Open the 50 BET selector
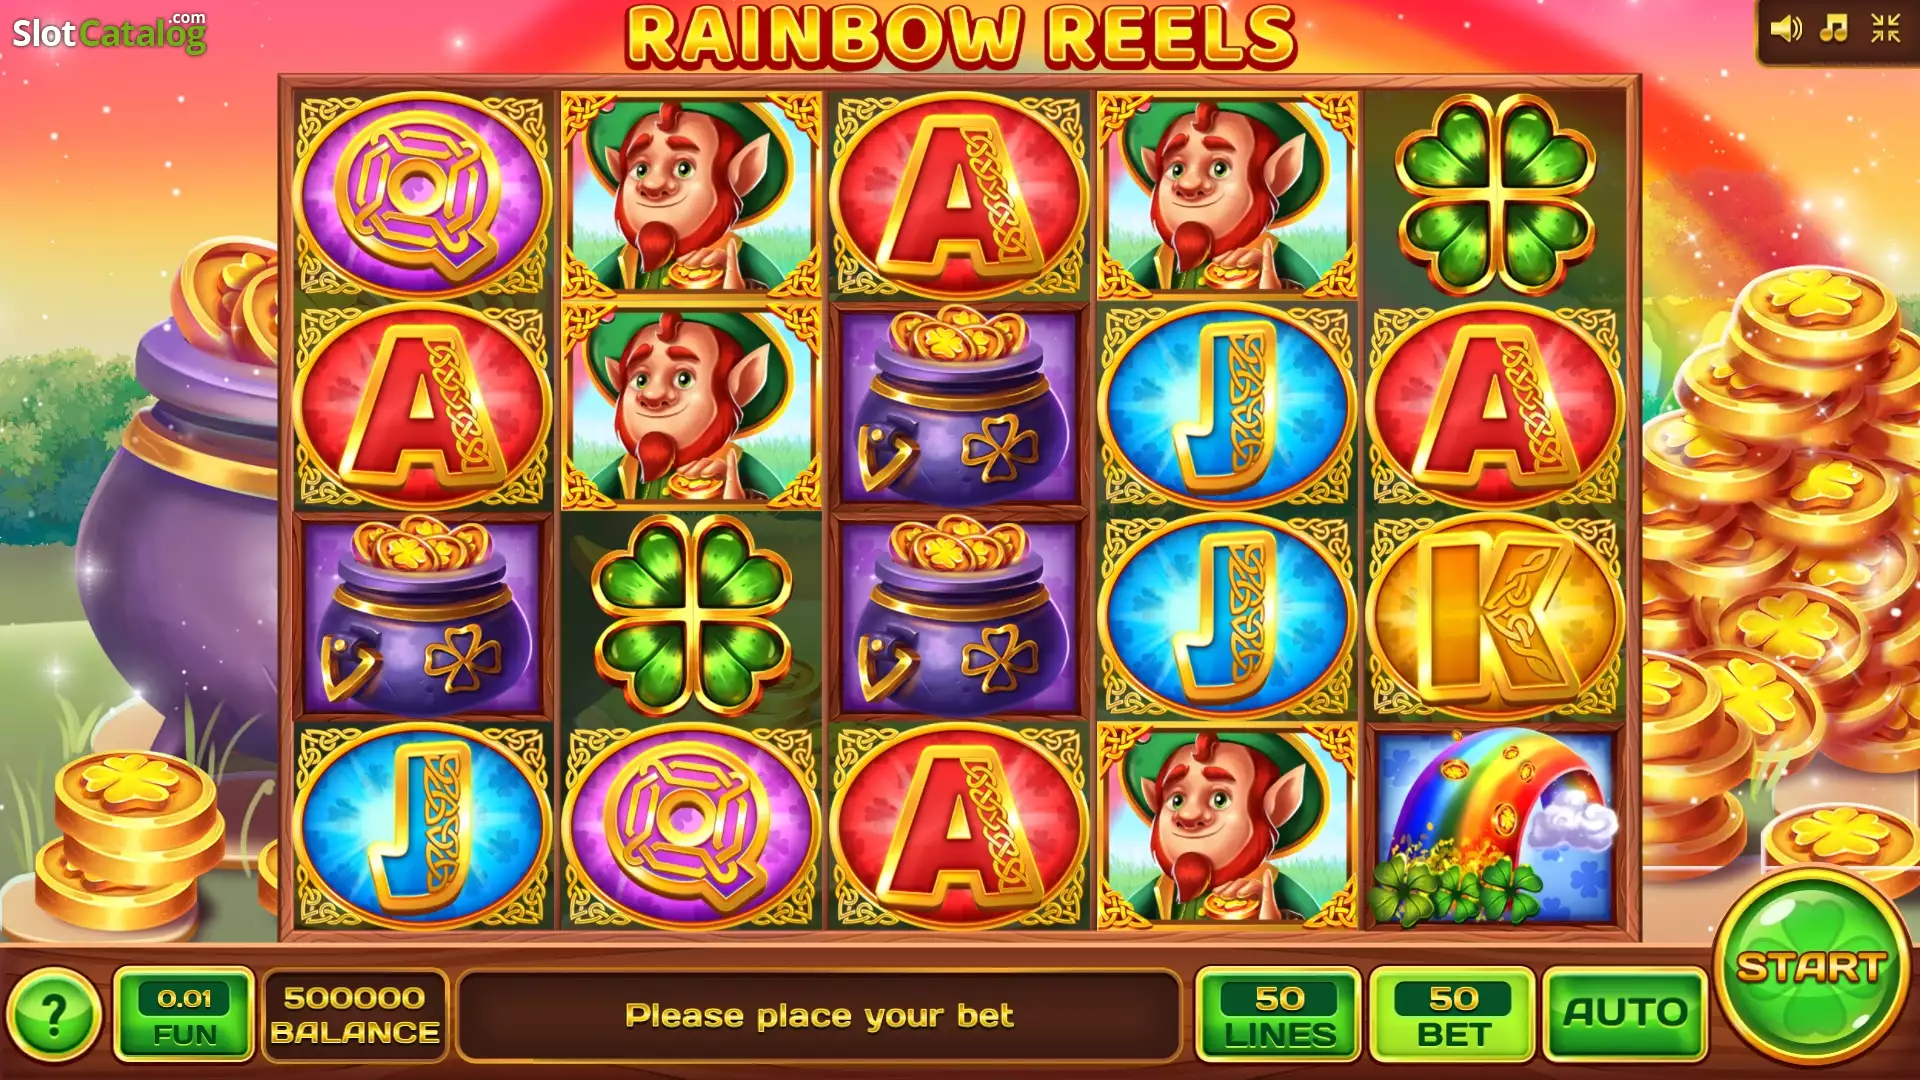 tap(1452, 1014)
